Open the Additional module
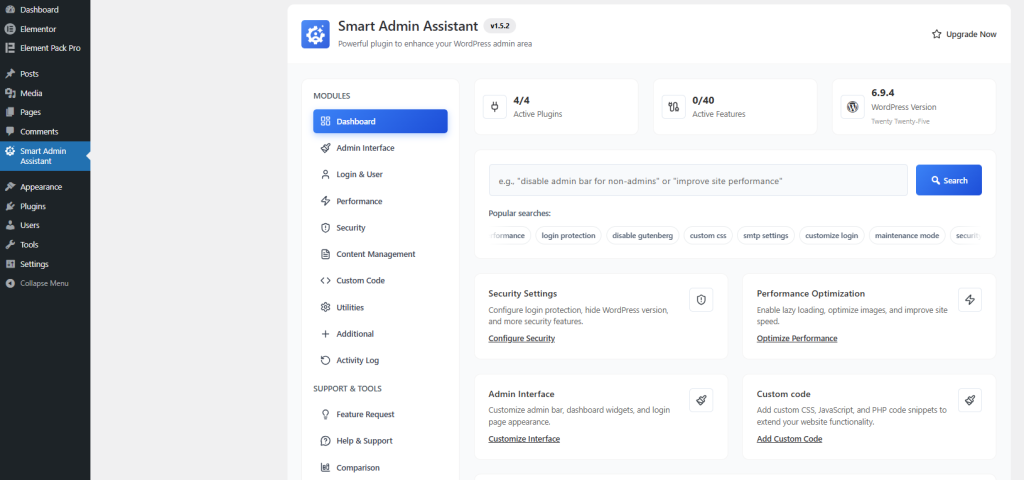 point(380,334)
